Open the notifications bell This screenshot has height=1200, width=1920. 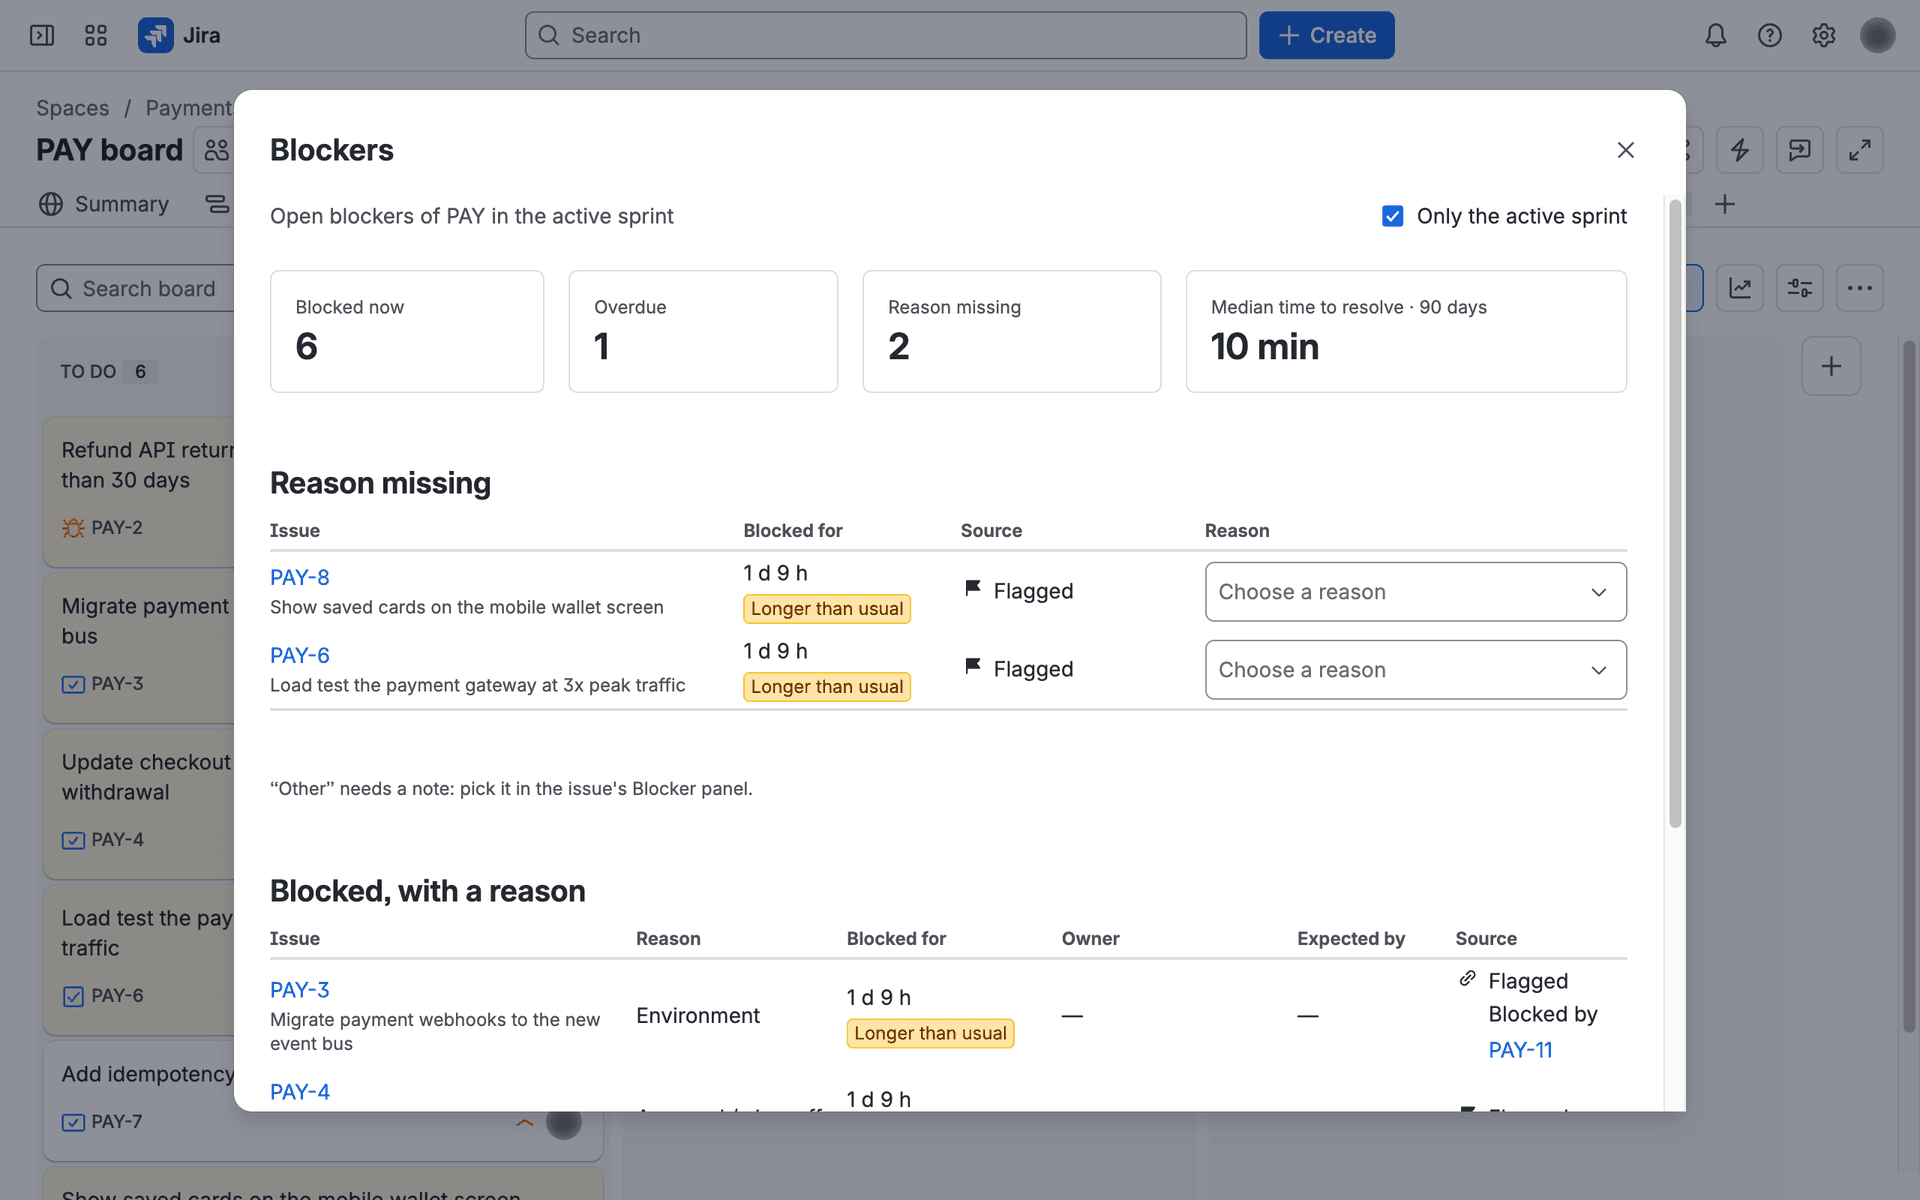[1716, 36]
